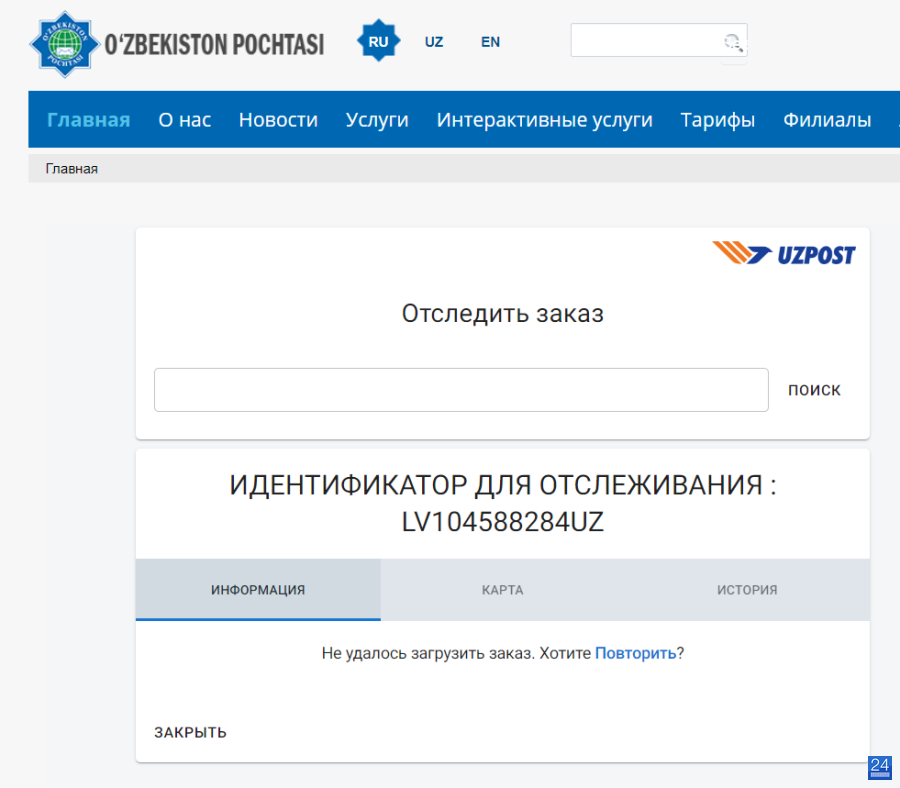Screen dimensions: 900x788
Task: Click the UZPOST logo in tracking card
Action: pos(783,254)
